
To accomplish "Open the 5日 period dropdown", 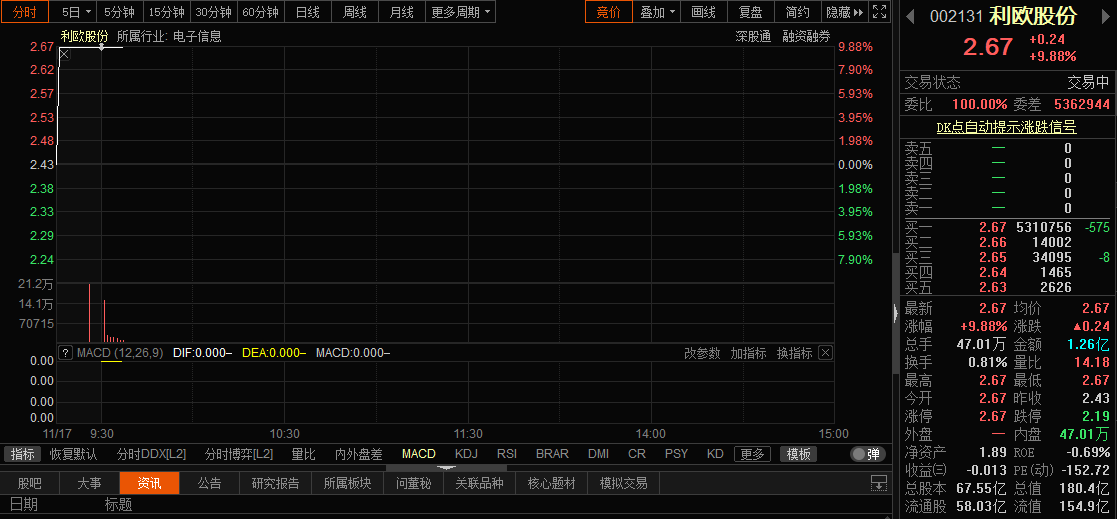I will (76, 12).
